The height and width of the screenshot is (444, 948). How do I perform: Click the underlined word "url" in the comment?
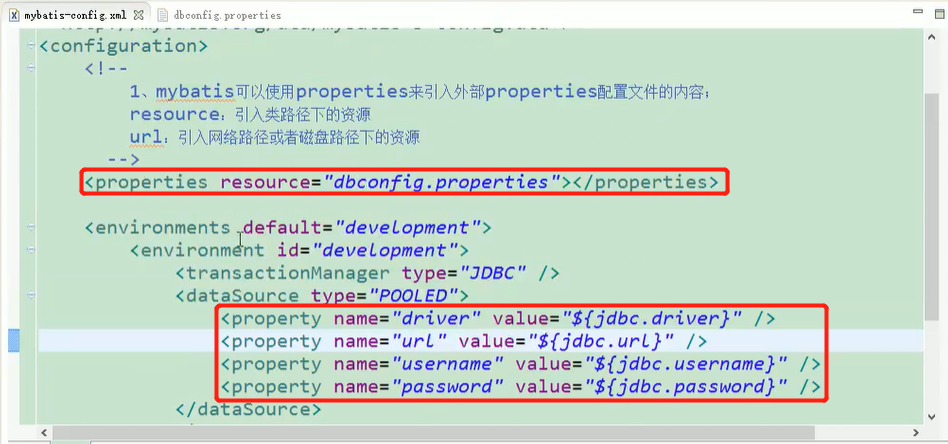click(x=146, y=137)
